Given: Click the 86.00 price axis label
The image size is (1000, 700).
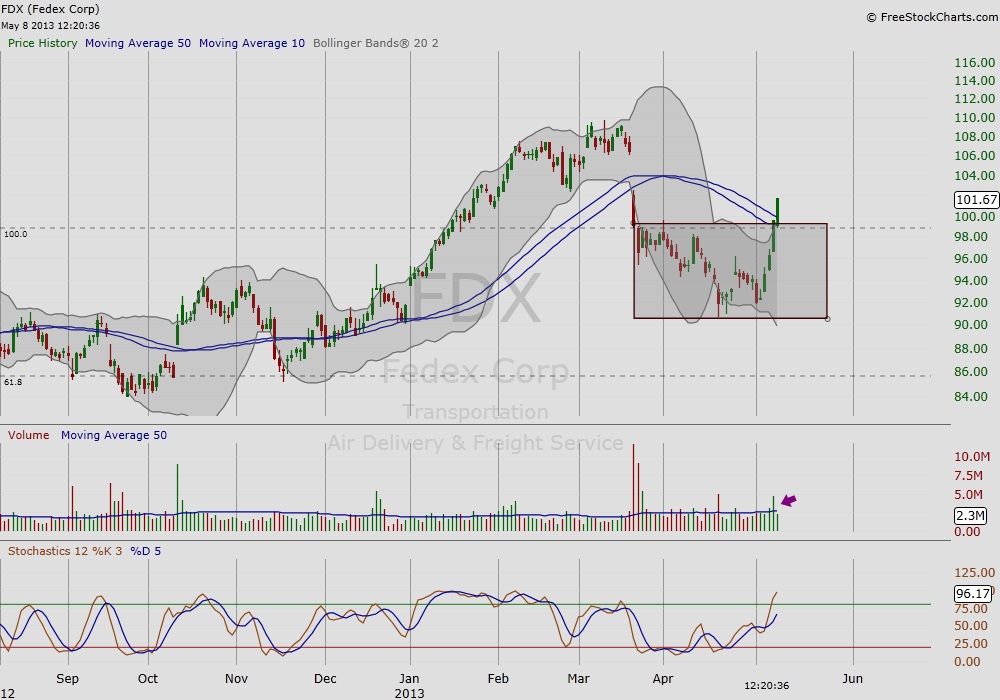Looking at the screenshot, I should (971, 372).
